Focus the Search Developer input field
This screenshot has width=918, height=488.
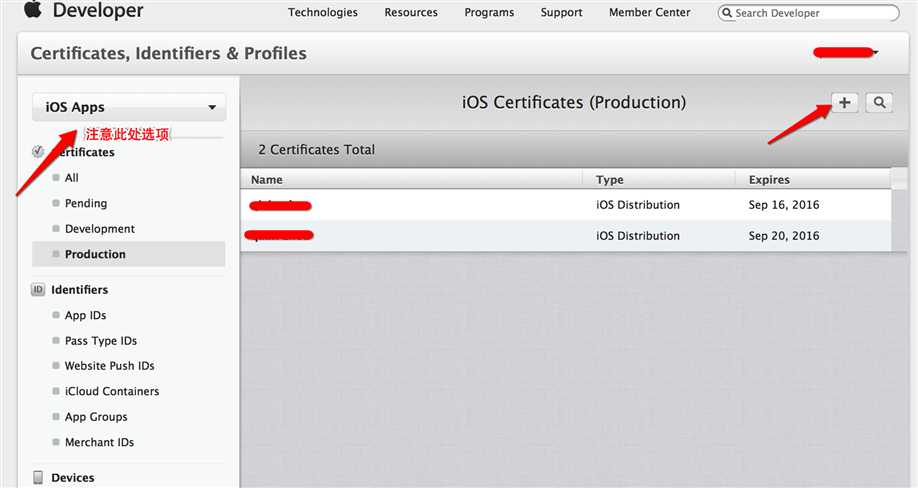809,13
